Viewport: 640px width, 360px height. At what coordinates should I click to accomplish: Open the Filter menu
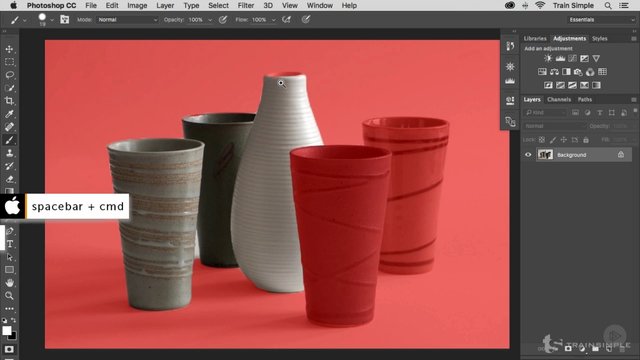(246, 5)
